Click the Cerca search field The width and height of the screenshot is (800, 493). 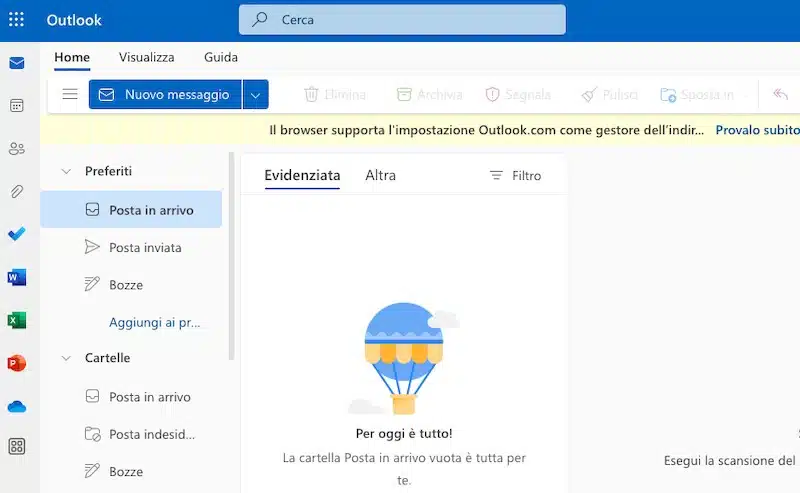pos(402,19)
